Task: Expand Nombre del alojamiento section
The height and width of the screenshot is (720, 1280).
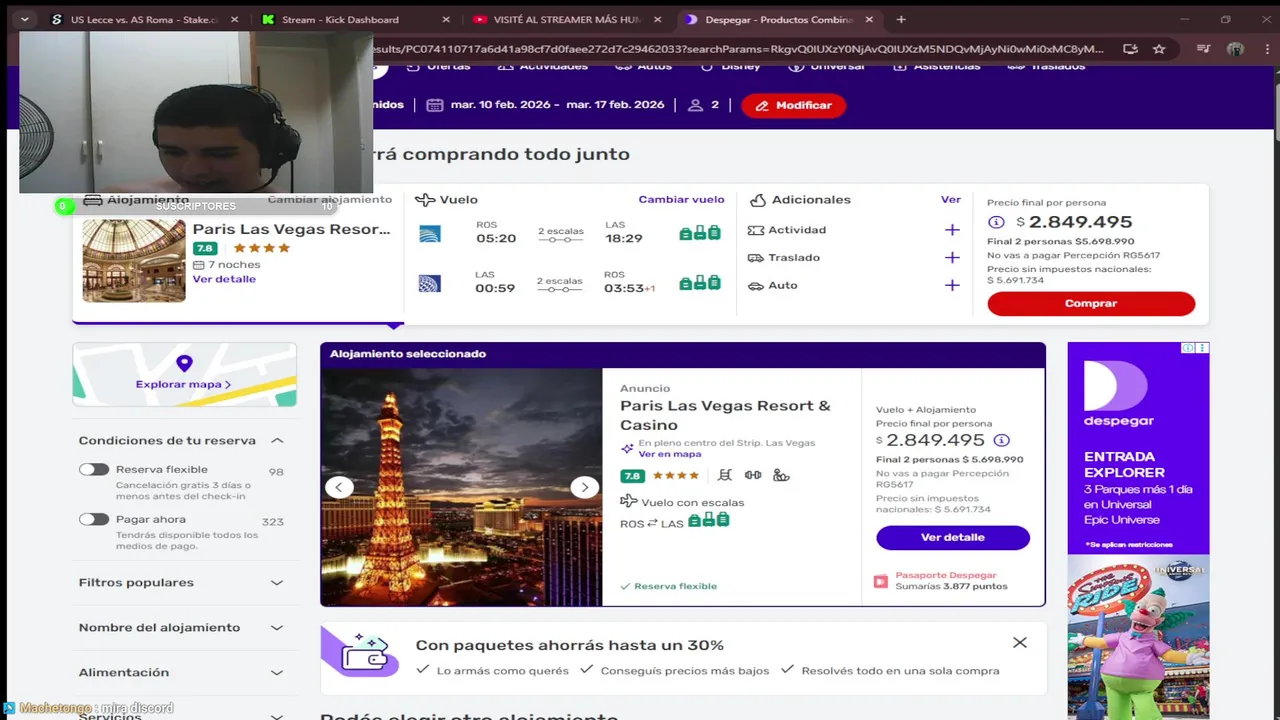Action: 277,628
